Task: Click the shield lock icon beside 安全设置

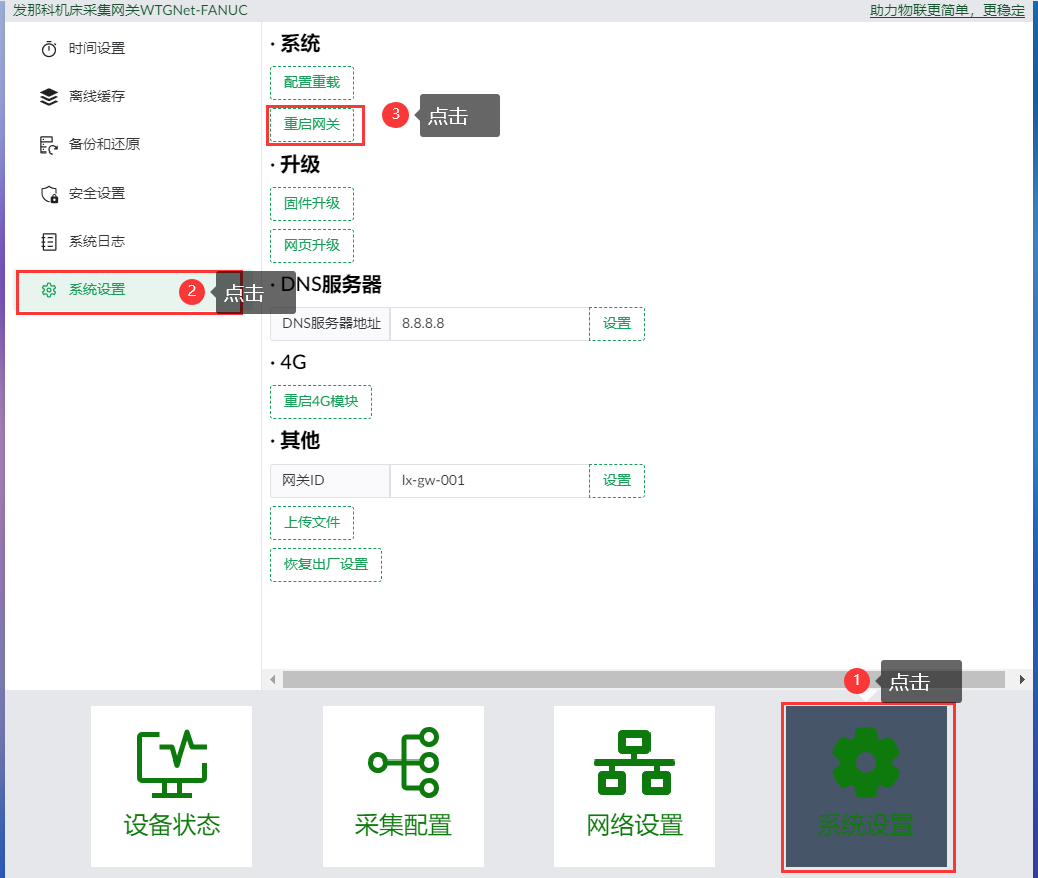Action: point(49,194)
